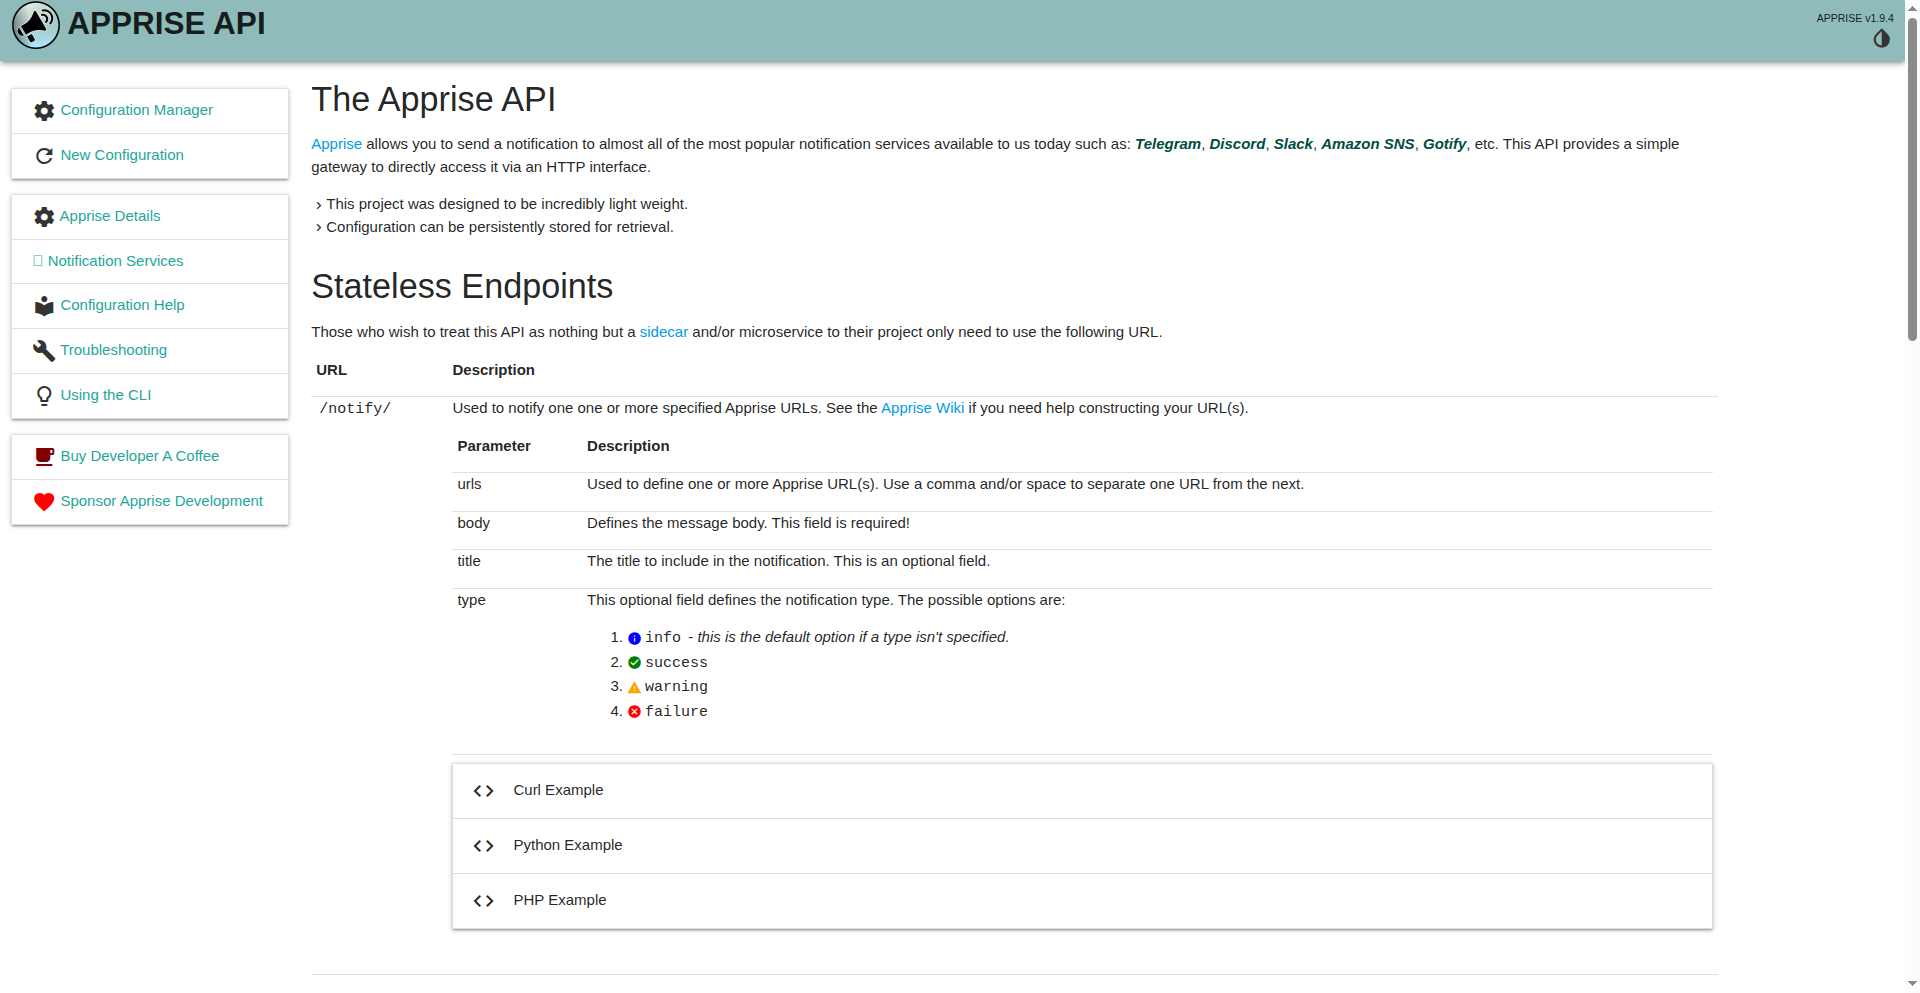Toggle the dark/light theme contrast icon

[x=1881, y=39]
